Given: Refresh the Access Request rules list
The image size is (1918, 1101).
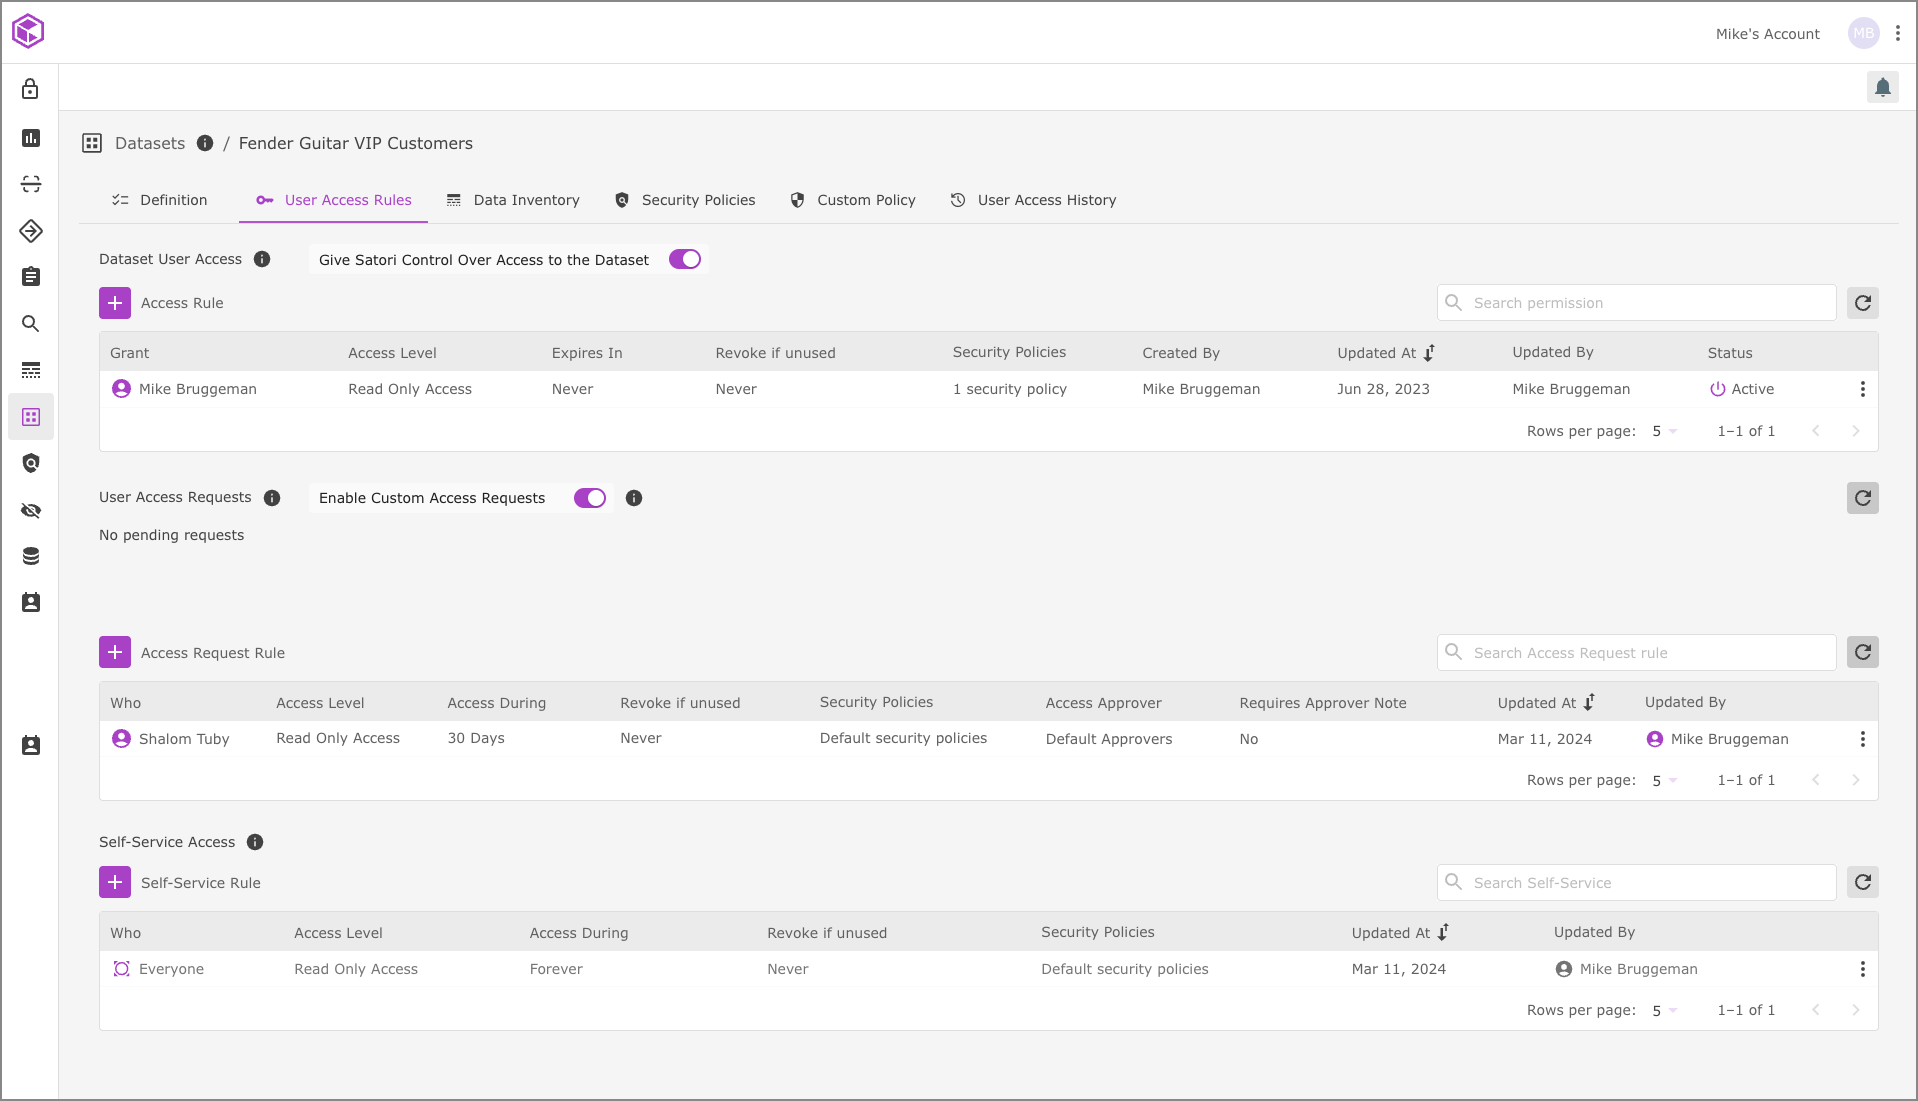Looking at the screenshot, I should (x=1862, y=653).
